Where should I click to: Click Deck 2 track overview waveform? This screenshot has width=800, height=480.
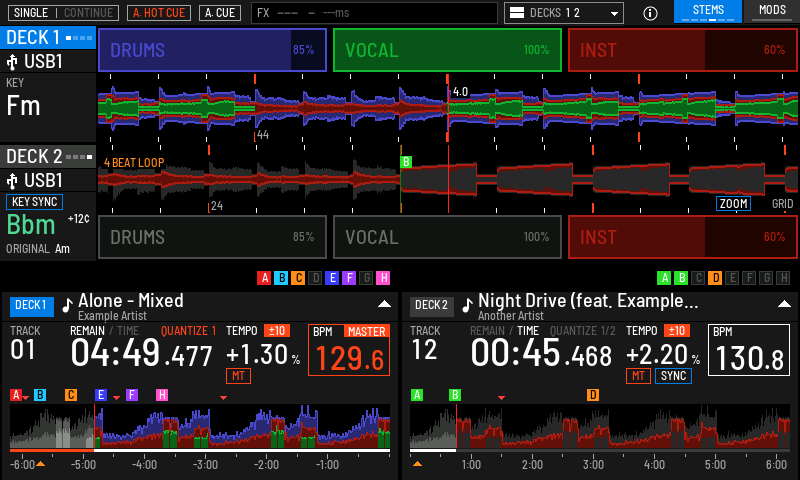[x=600, y=426]
